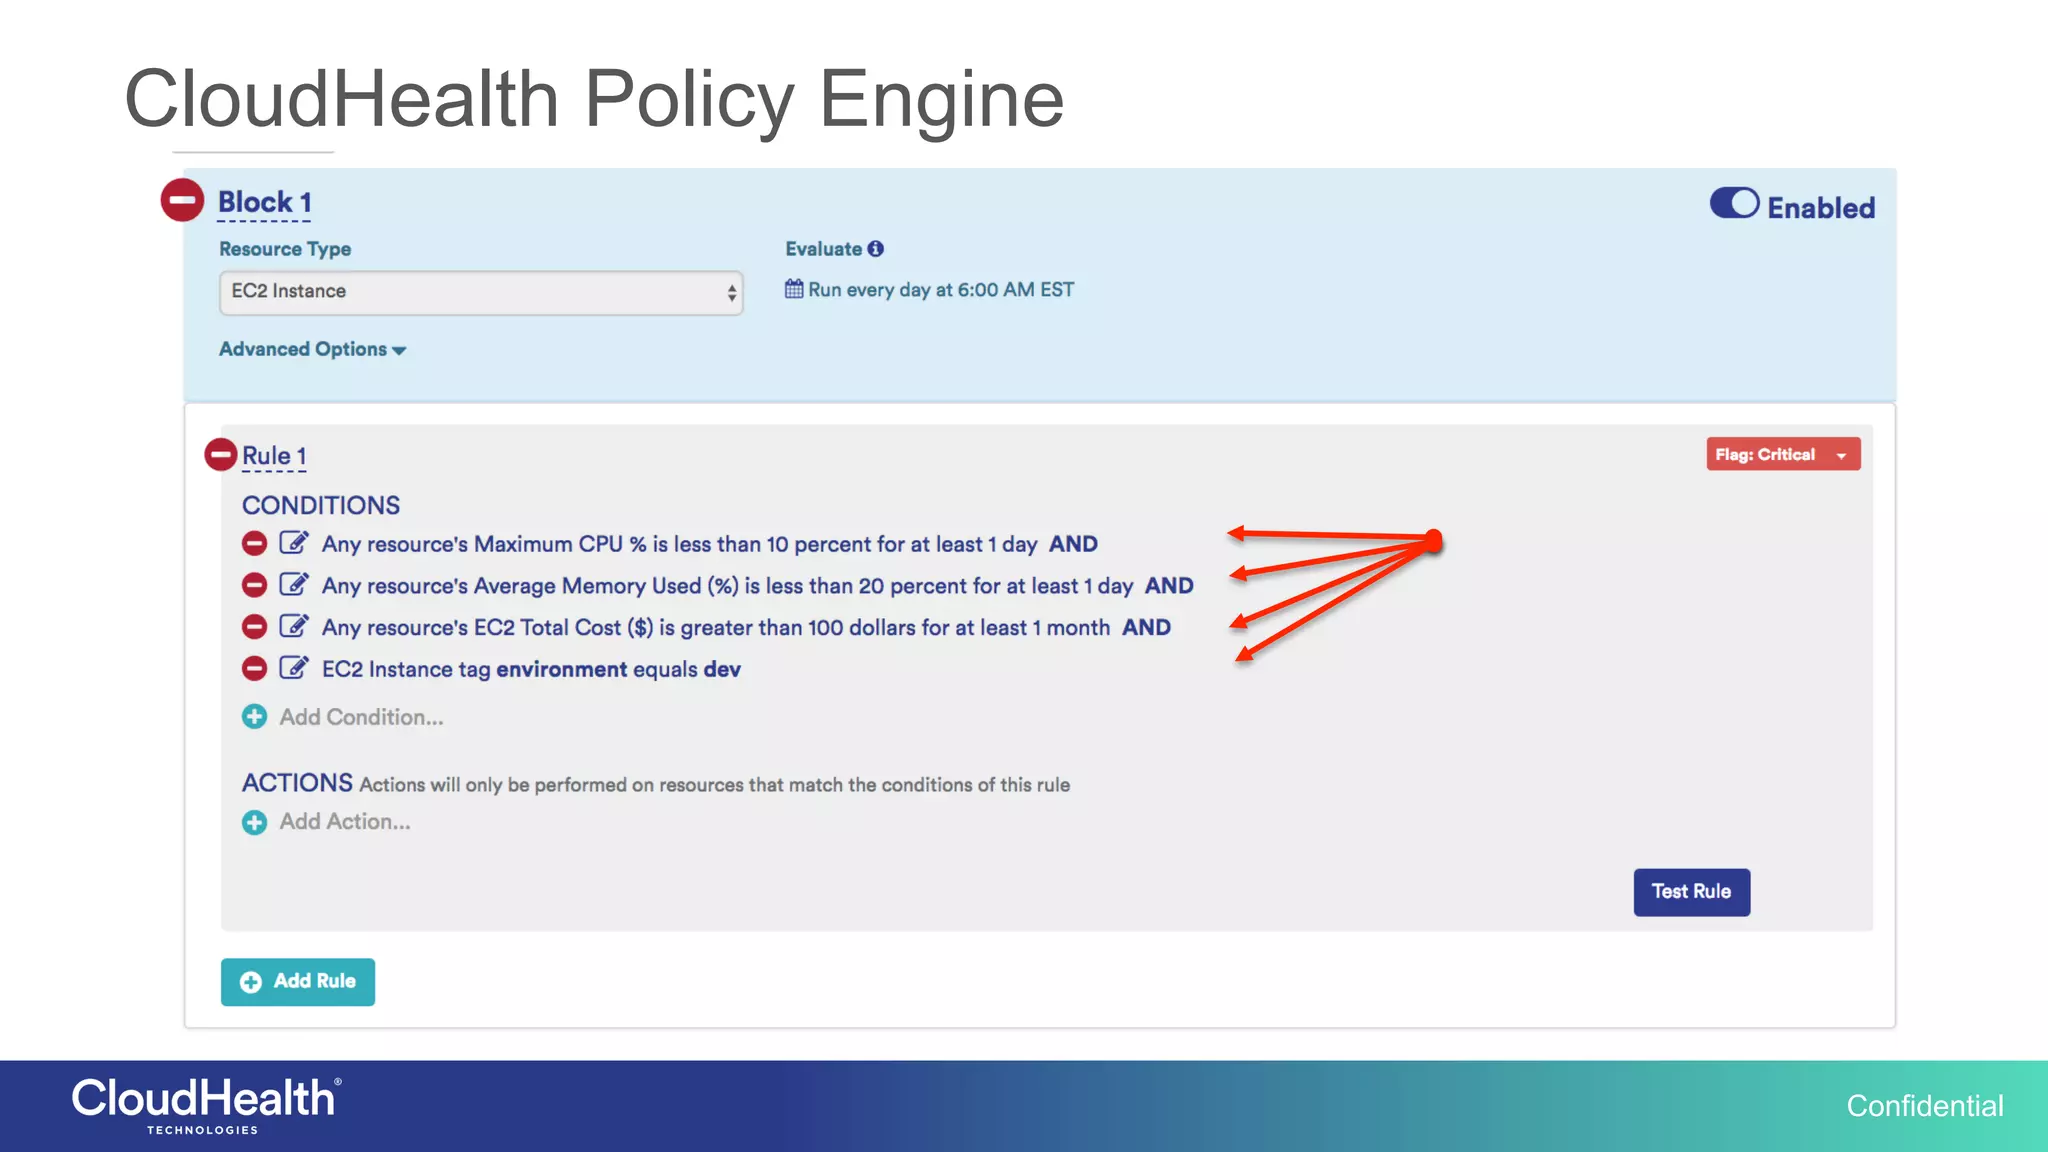Click the Add Condition plus icon
The image size is (2048, 1152).
[254, 717]
